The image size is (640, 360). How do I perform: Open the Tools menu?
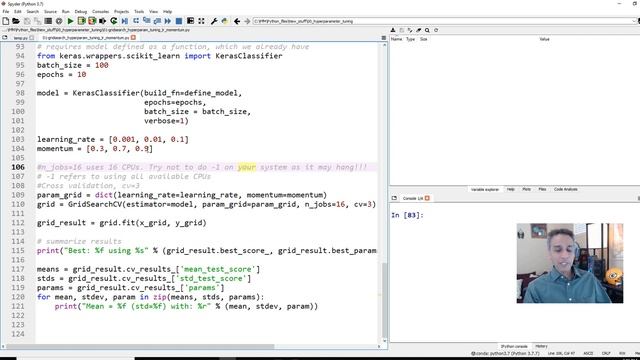point(139,11)
